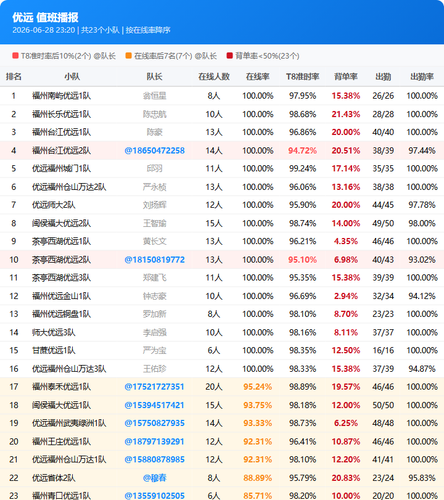Click the T8准时率 column header
This screenshot has width=444, height=500.
(x=303, y=77)
